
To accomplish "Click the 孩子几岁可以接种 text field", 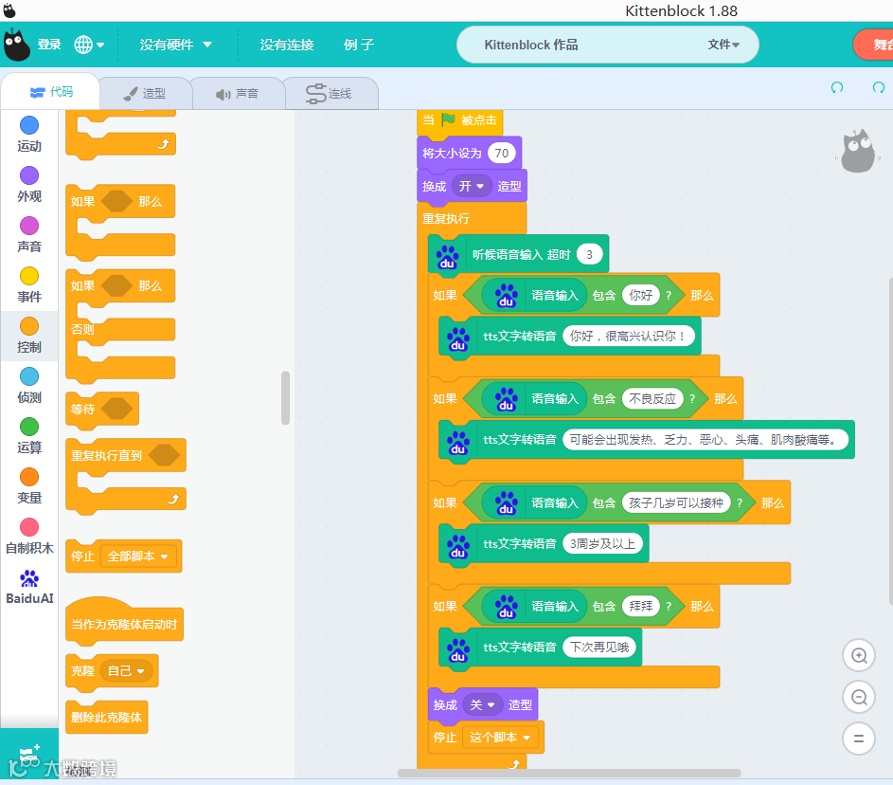I will [x=676, y=503].
